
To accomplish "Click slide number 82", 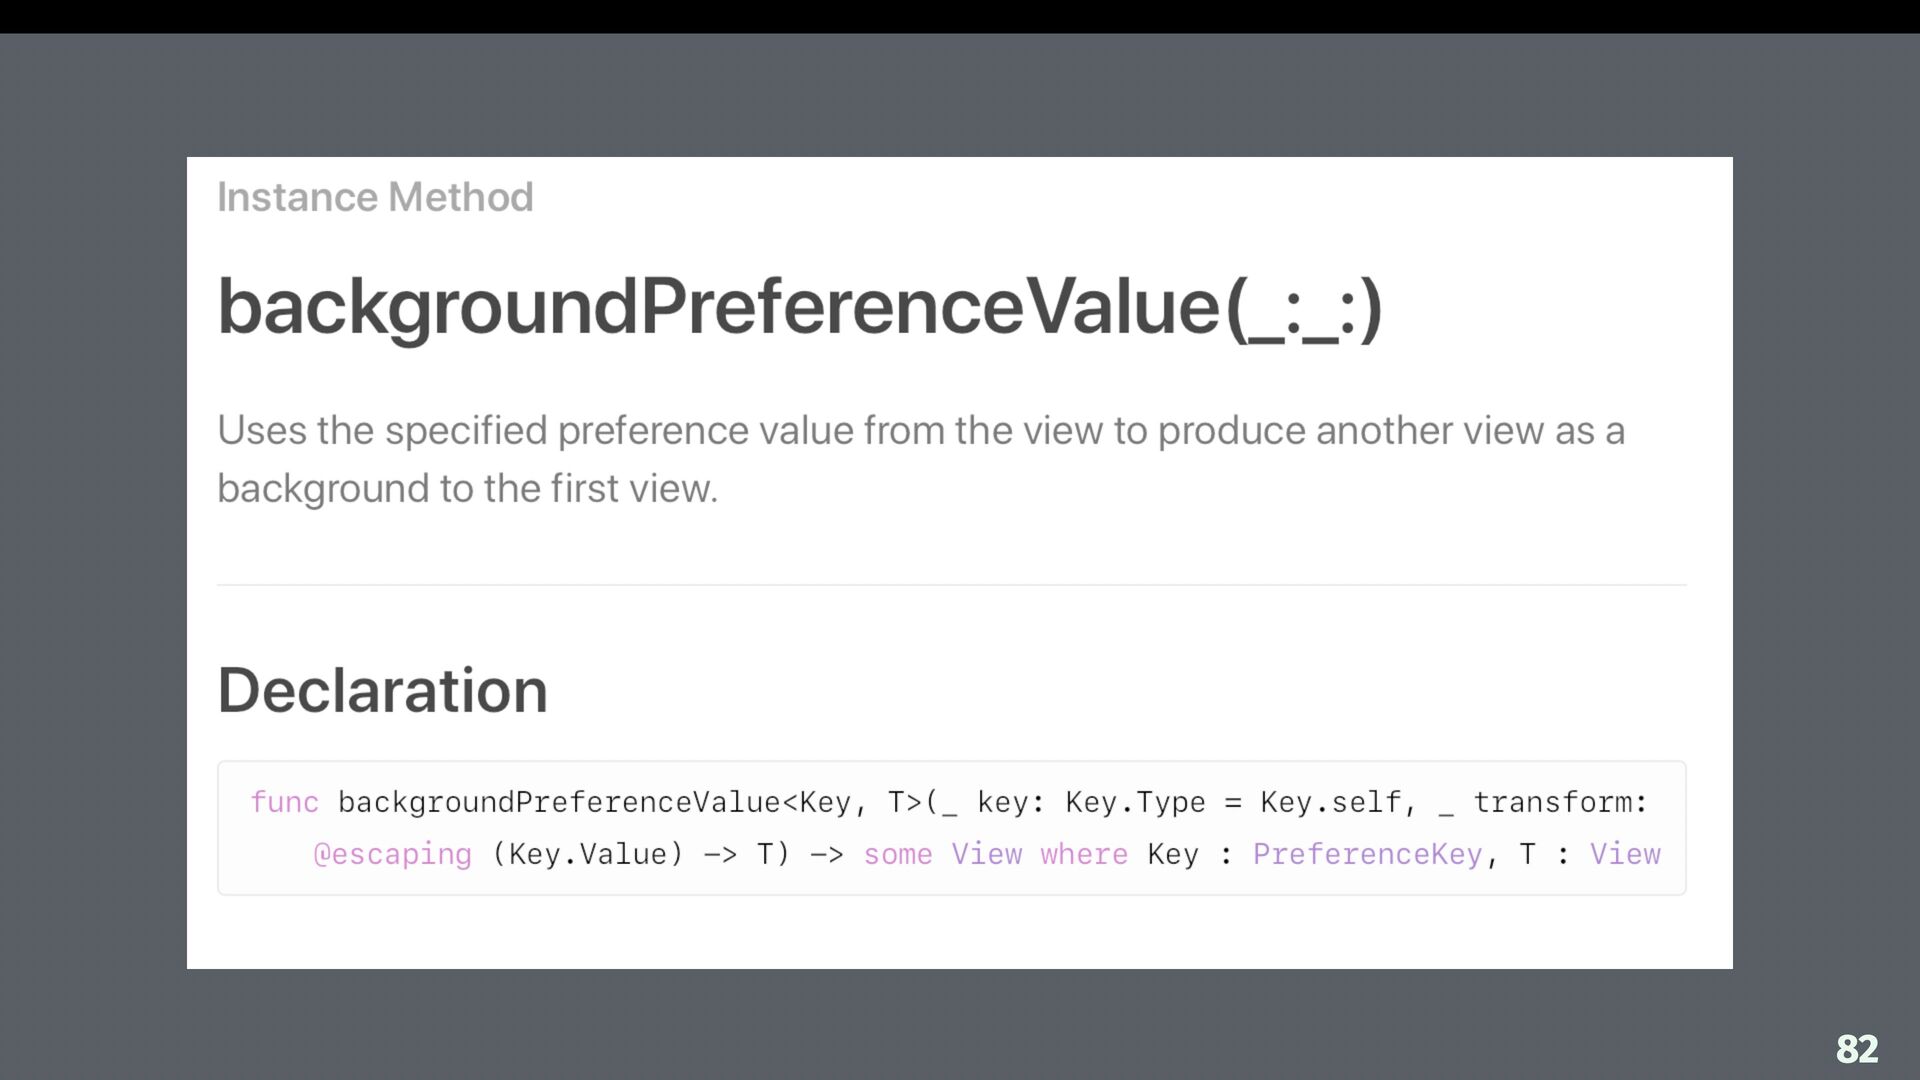I will (x=1857, y=1048).
